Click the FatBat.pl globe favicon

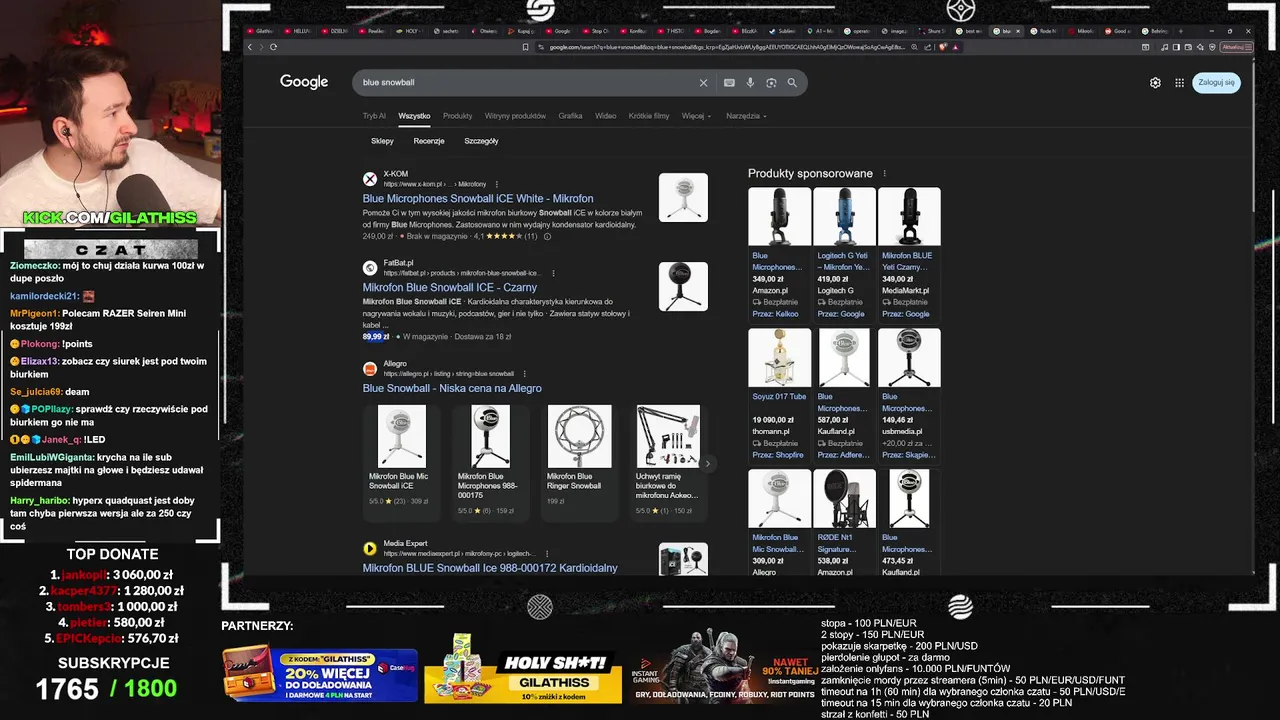coord(370,268)
